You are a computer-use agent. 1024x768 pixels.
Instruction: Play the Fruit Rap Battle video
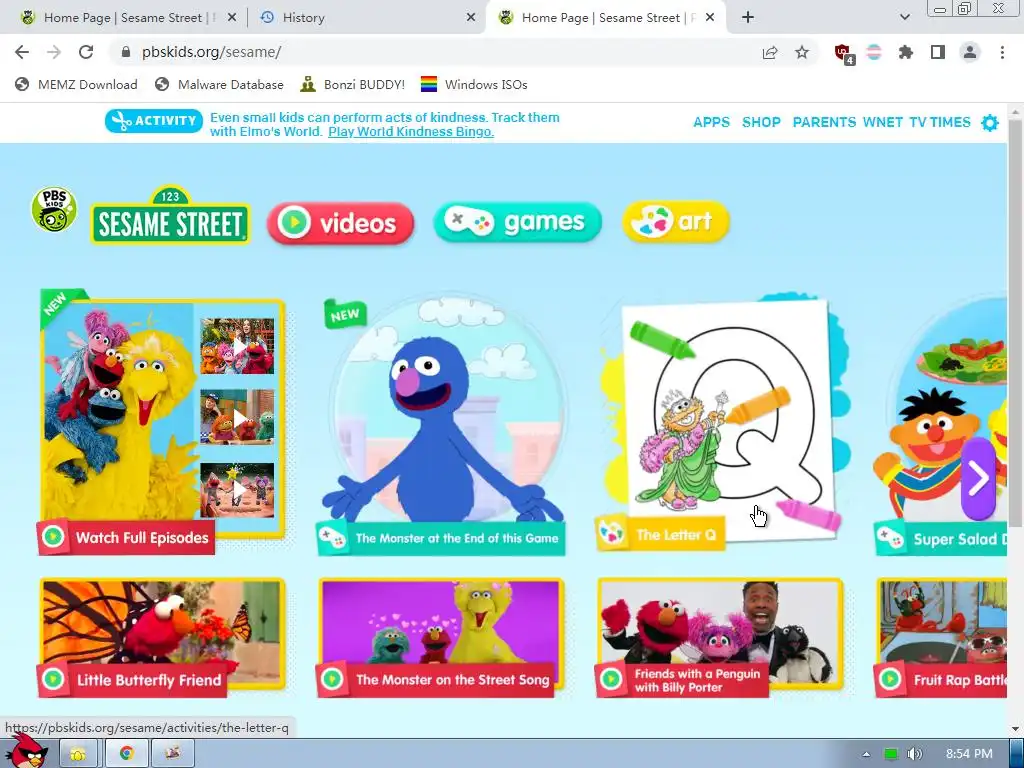(940, 638)
